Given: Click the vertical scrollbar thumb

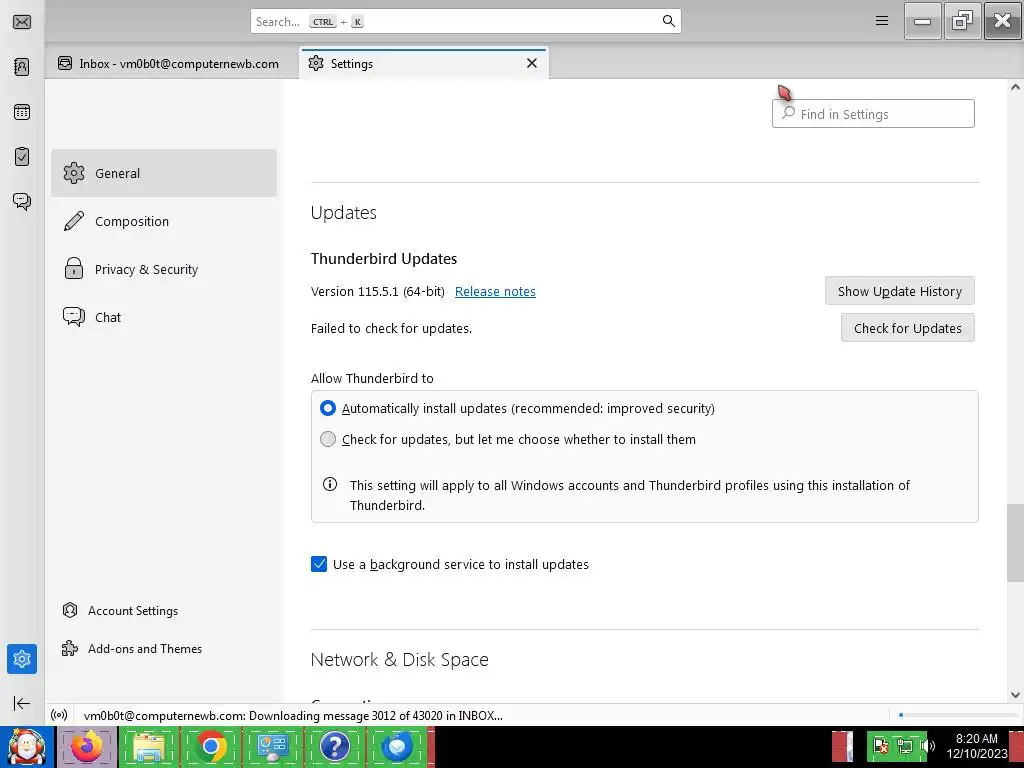Looking at the screenshot, I should click(1015, 542).
